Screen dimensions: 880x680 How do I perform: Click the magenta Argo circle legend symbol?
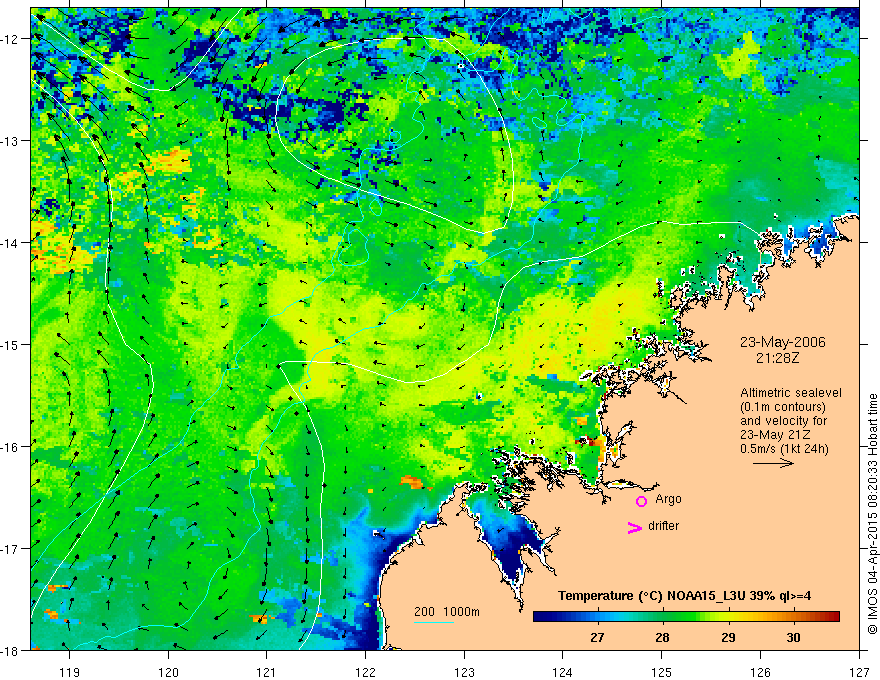tap(641, 501)
